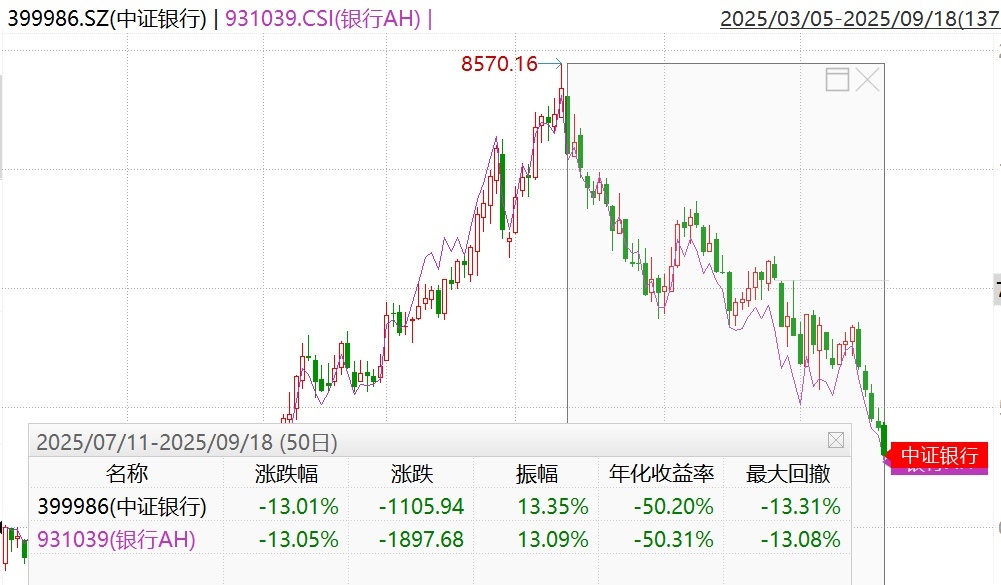Screen dimensions: 1001x585
Task: Click the statistics panel title 2025/07/11-2025/09/18 (50日)
Action: 187,441
